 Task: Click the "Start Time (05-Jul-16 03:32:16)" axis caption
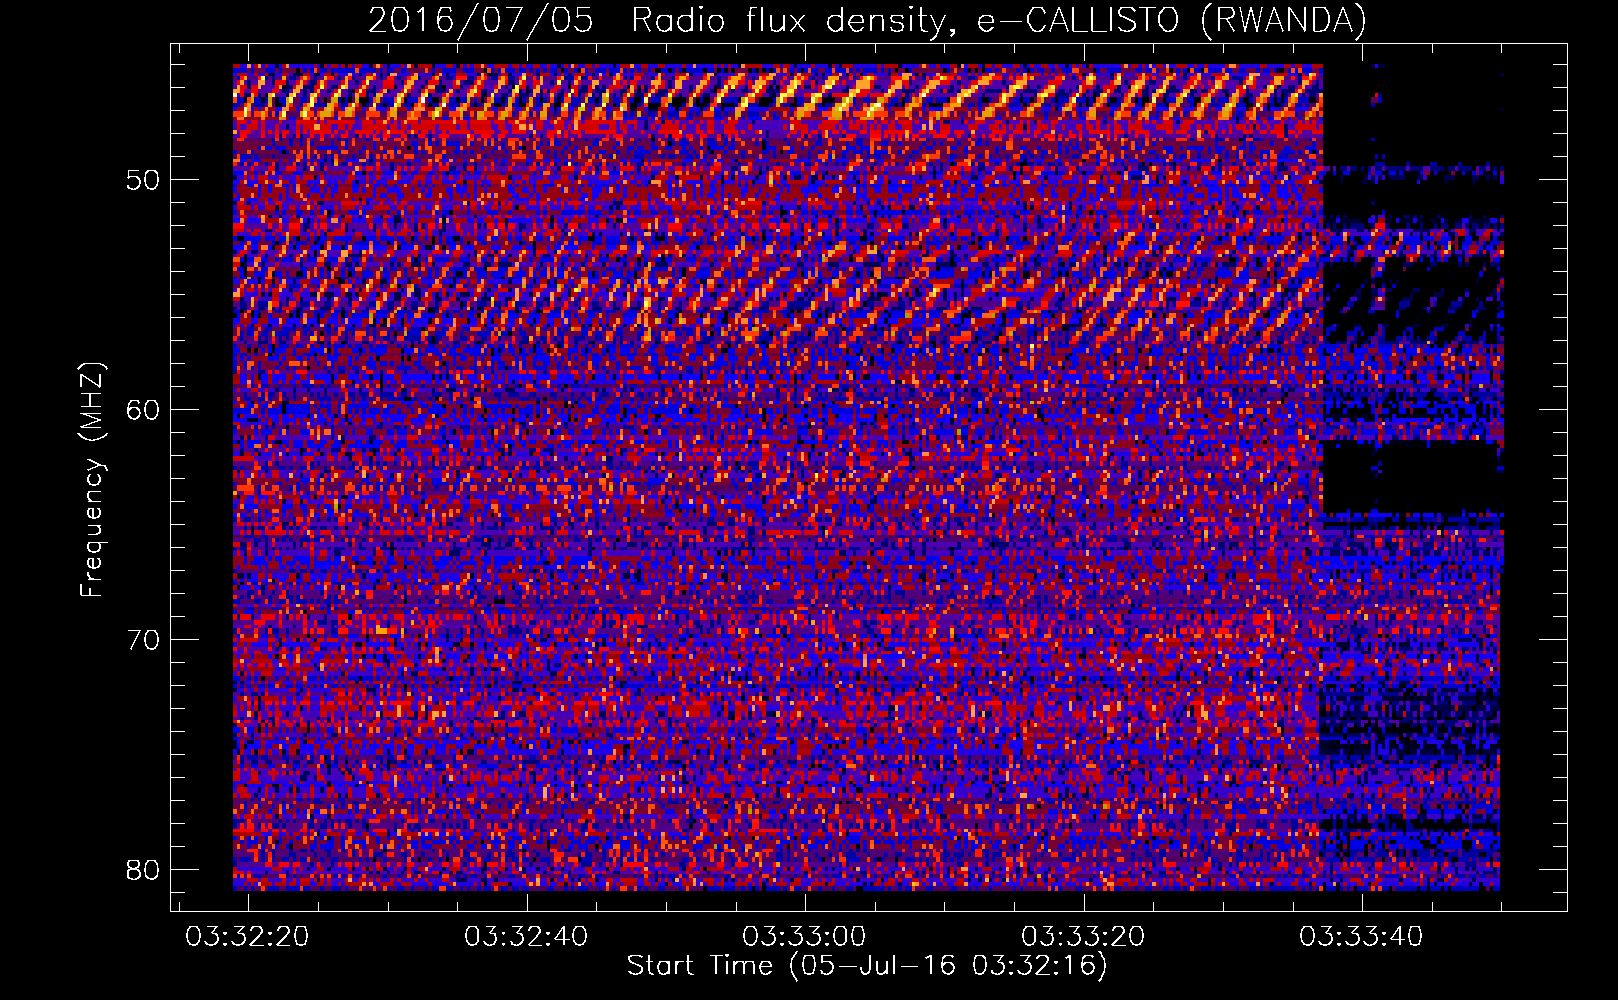pyautogui.click(x=867, y=966)
